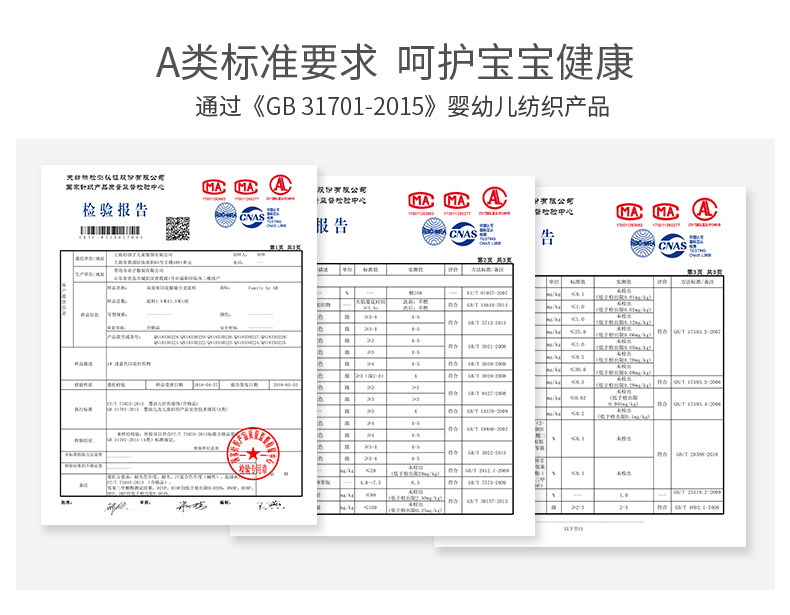Click the '检验结论' row label on page 1
Image resolution: width=790 pixels, height=615 pixels.
coord(83,440)
